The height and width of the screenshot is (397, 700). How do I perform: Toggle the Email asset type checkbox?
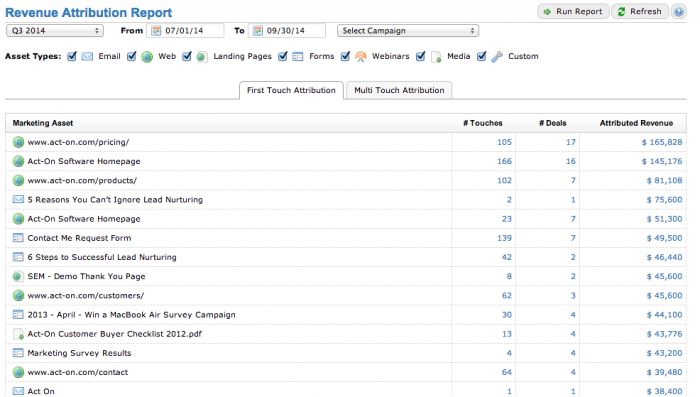72,56
